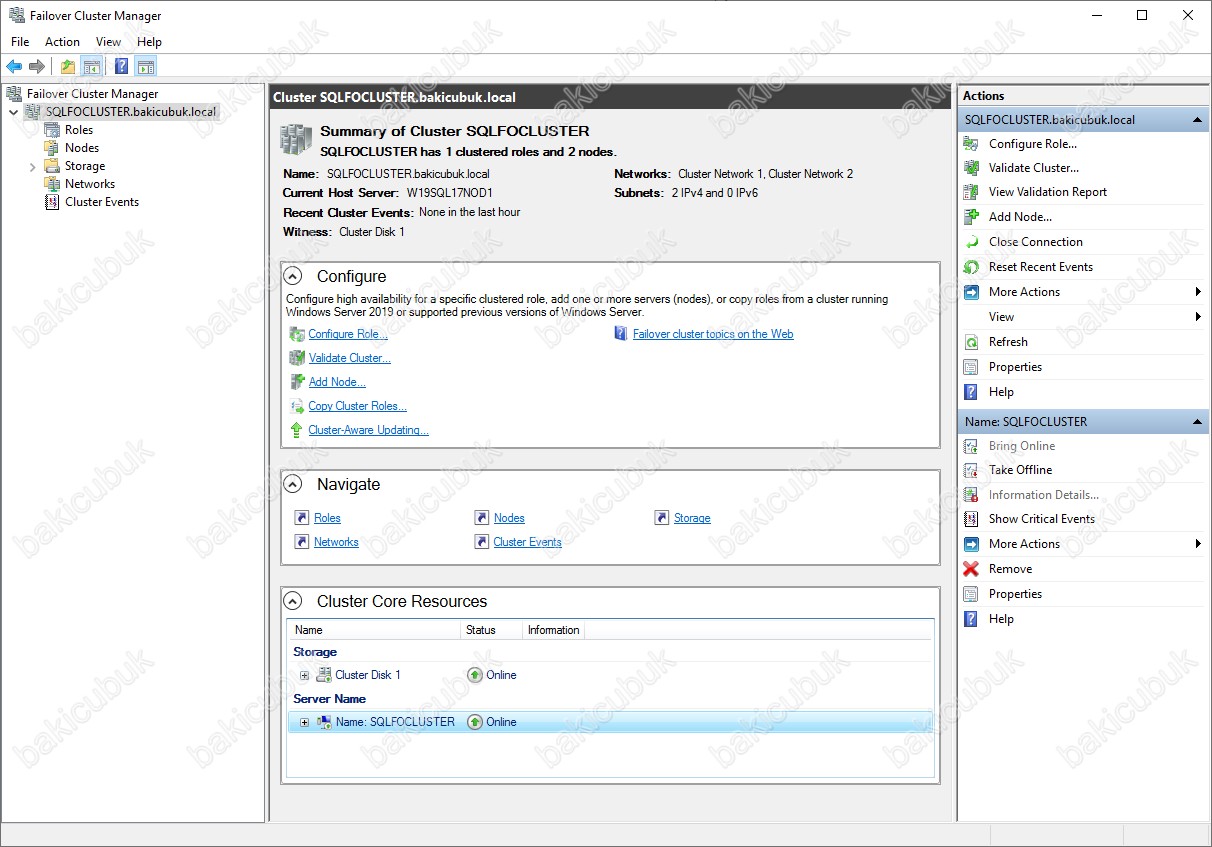This screenshot has height=847, width=1212.
Task: Collapse the Cluster Core Resources section chevron
Action: (293, 601)
